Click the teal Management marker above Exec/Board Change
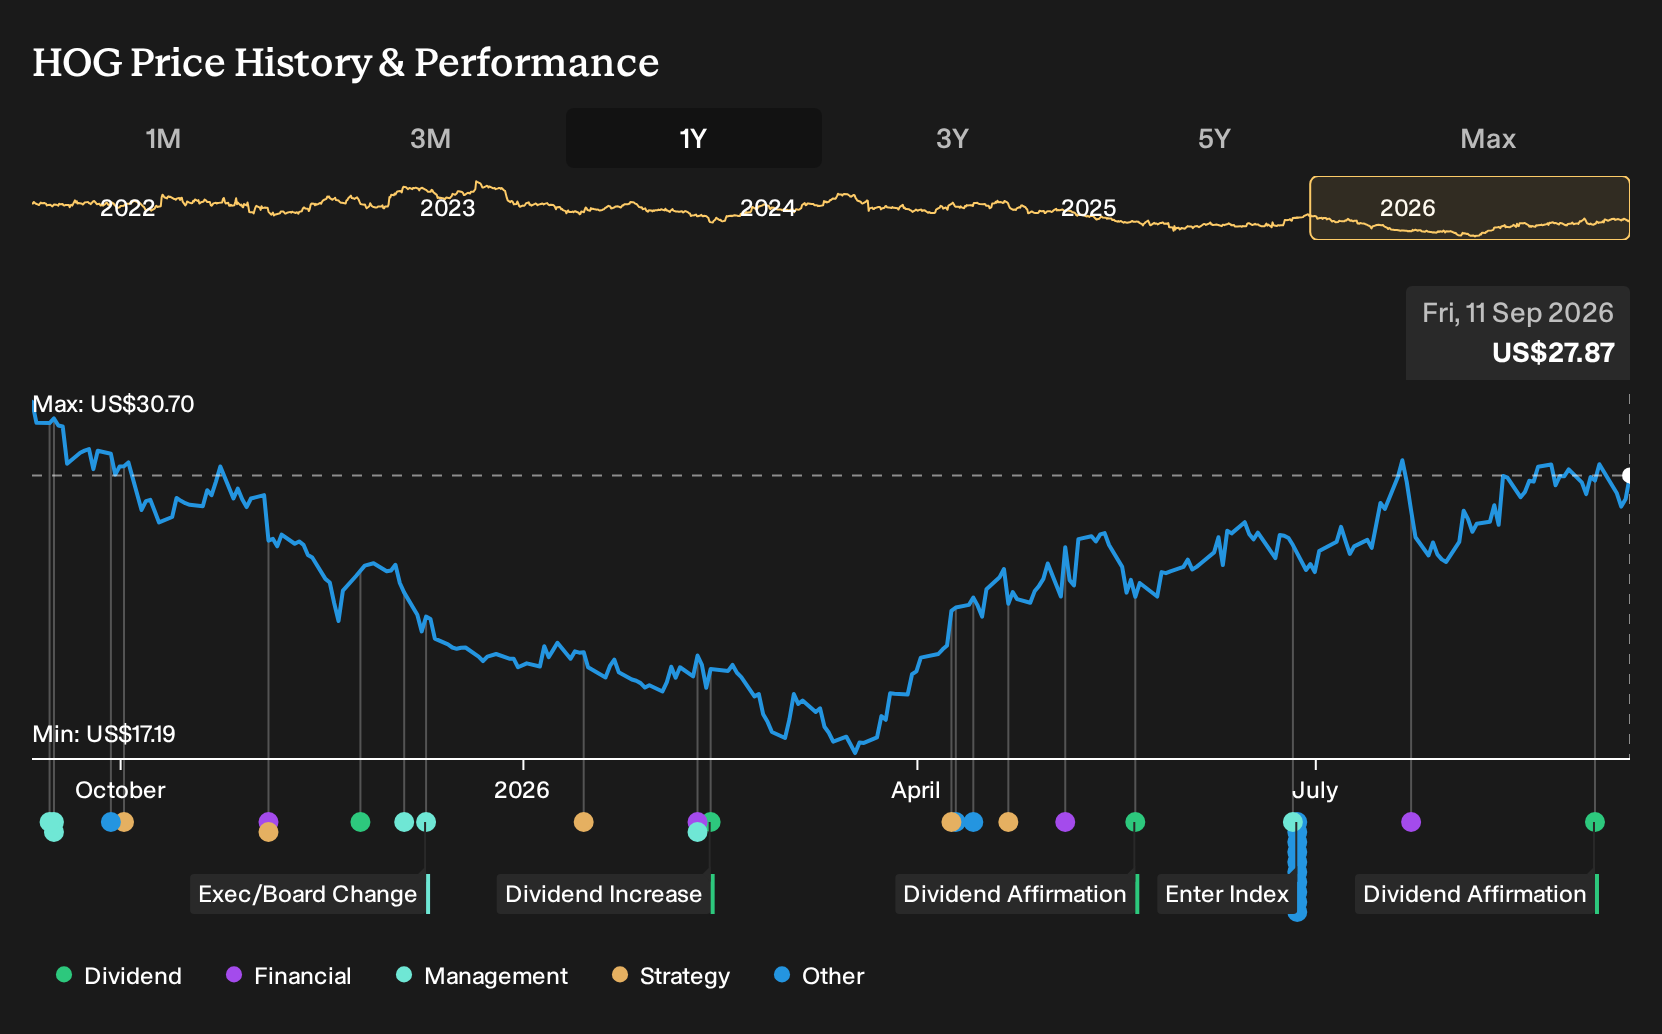Viewport: 1662px width, 1034px height. coord(426,822)
